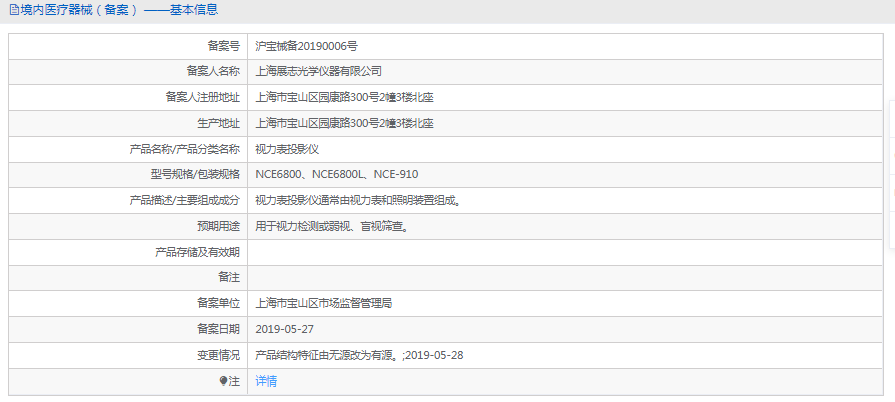Screen dimensions: 895x402
Task: Click the bulb icon next to 注 label
Action: [x=223, y=381]
